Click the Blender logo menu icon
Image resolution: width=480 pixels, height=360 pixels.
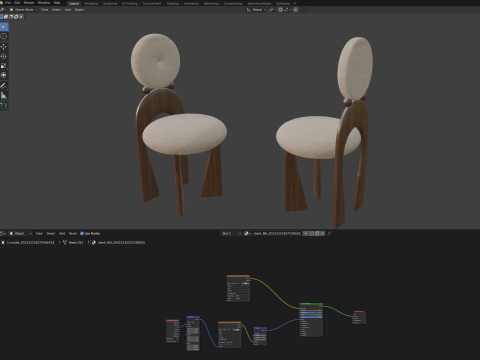point(2,3)
